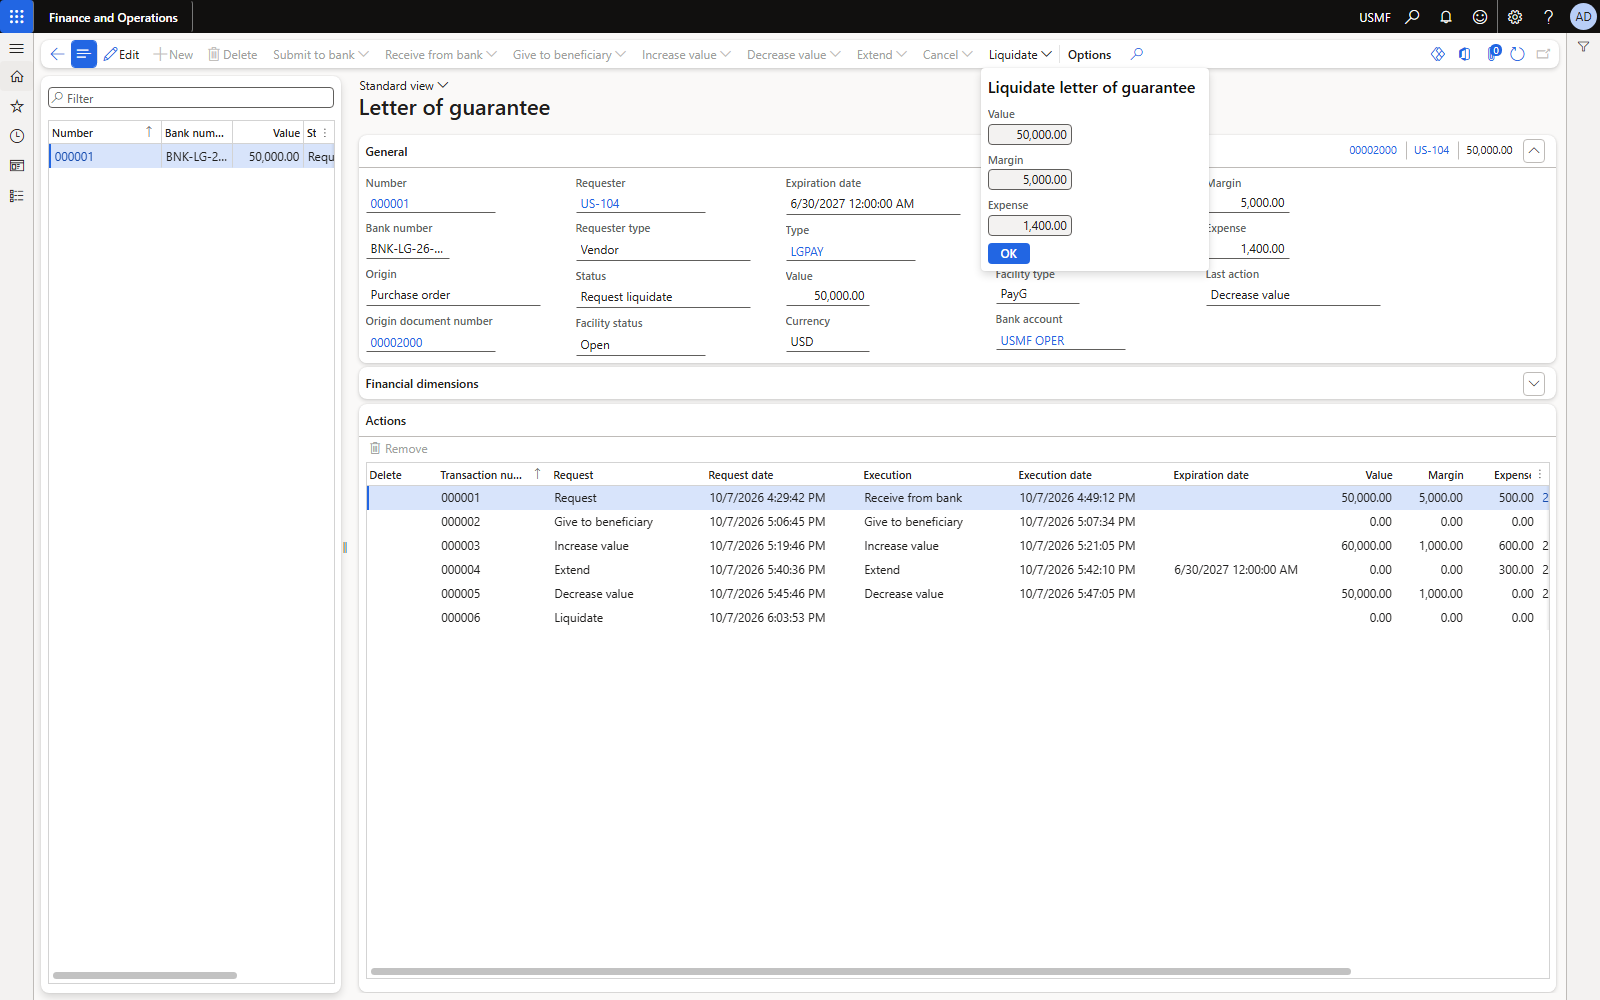Open the Options tab
Screen dimensions: 1600x1000
[1089, 54]
